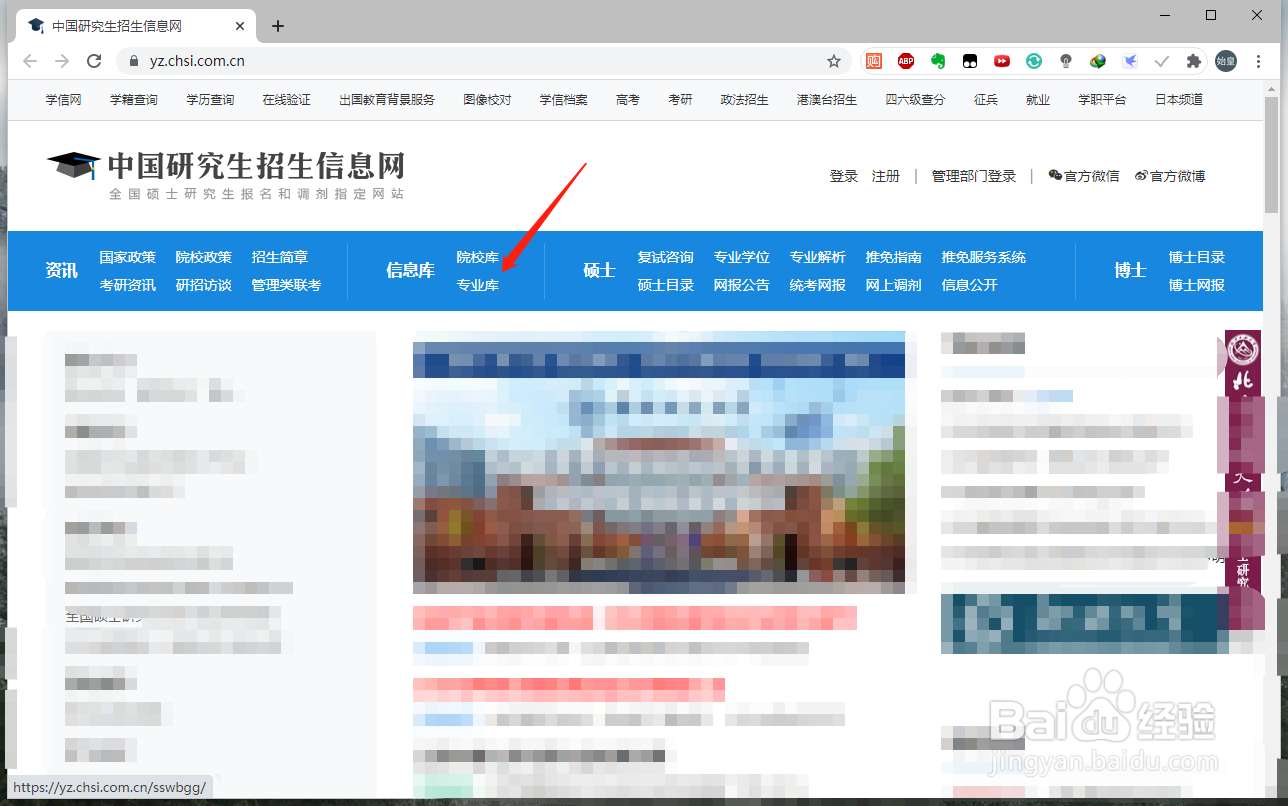The image size is (1288, 806).
Task: Open 在线验证 in top navigation
Action: [287, 100]
